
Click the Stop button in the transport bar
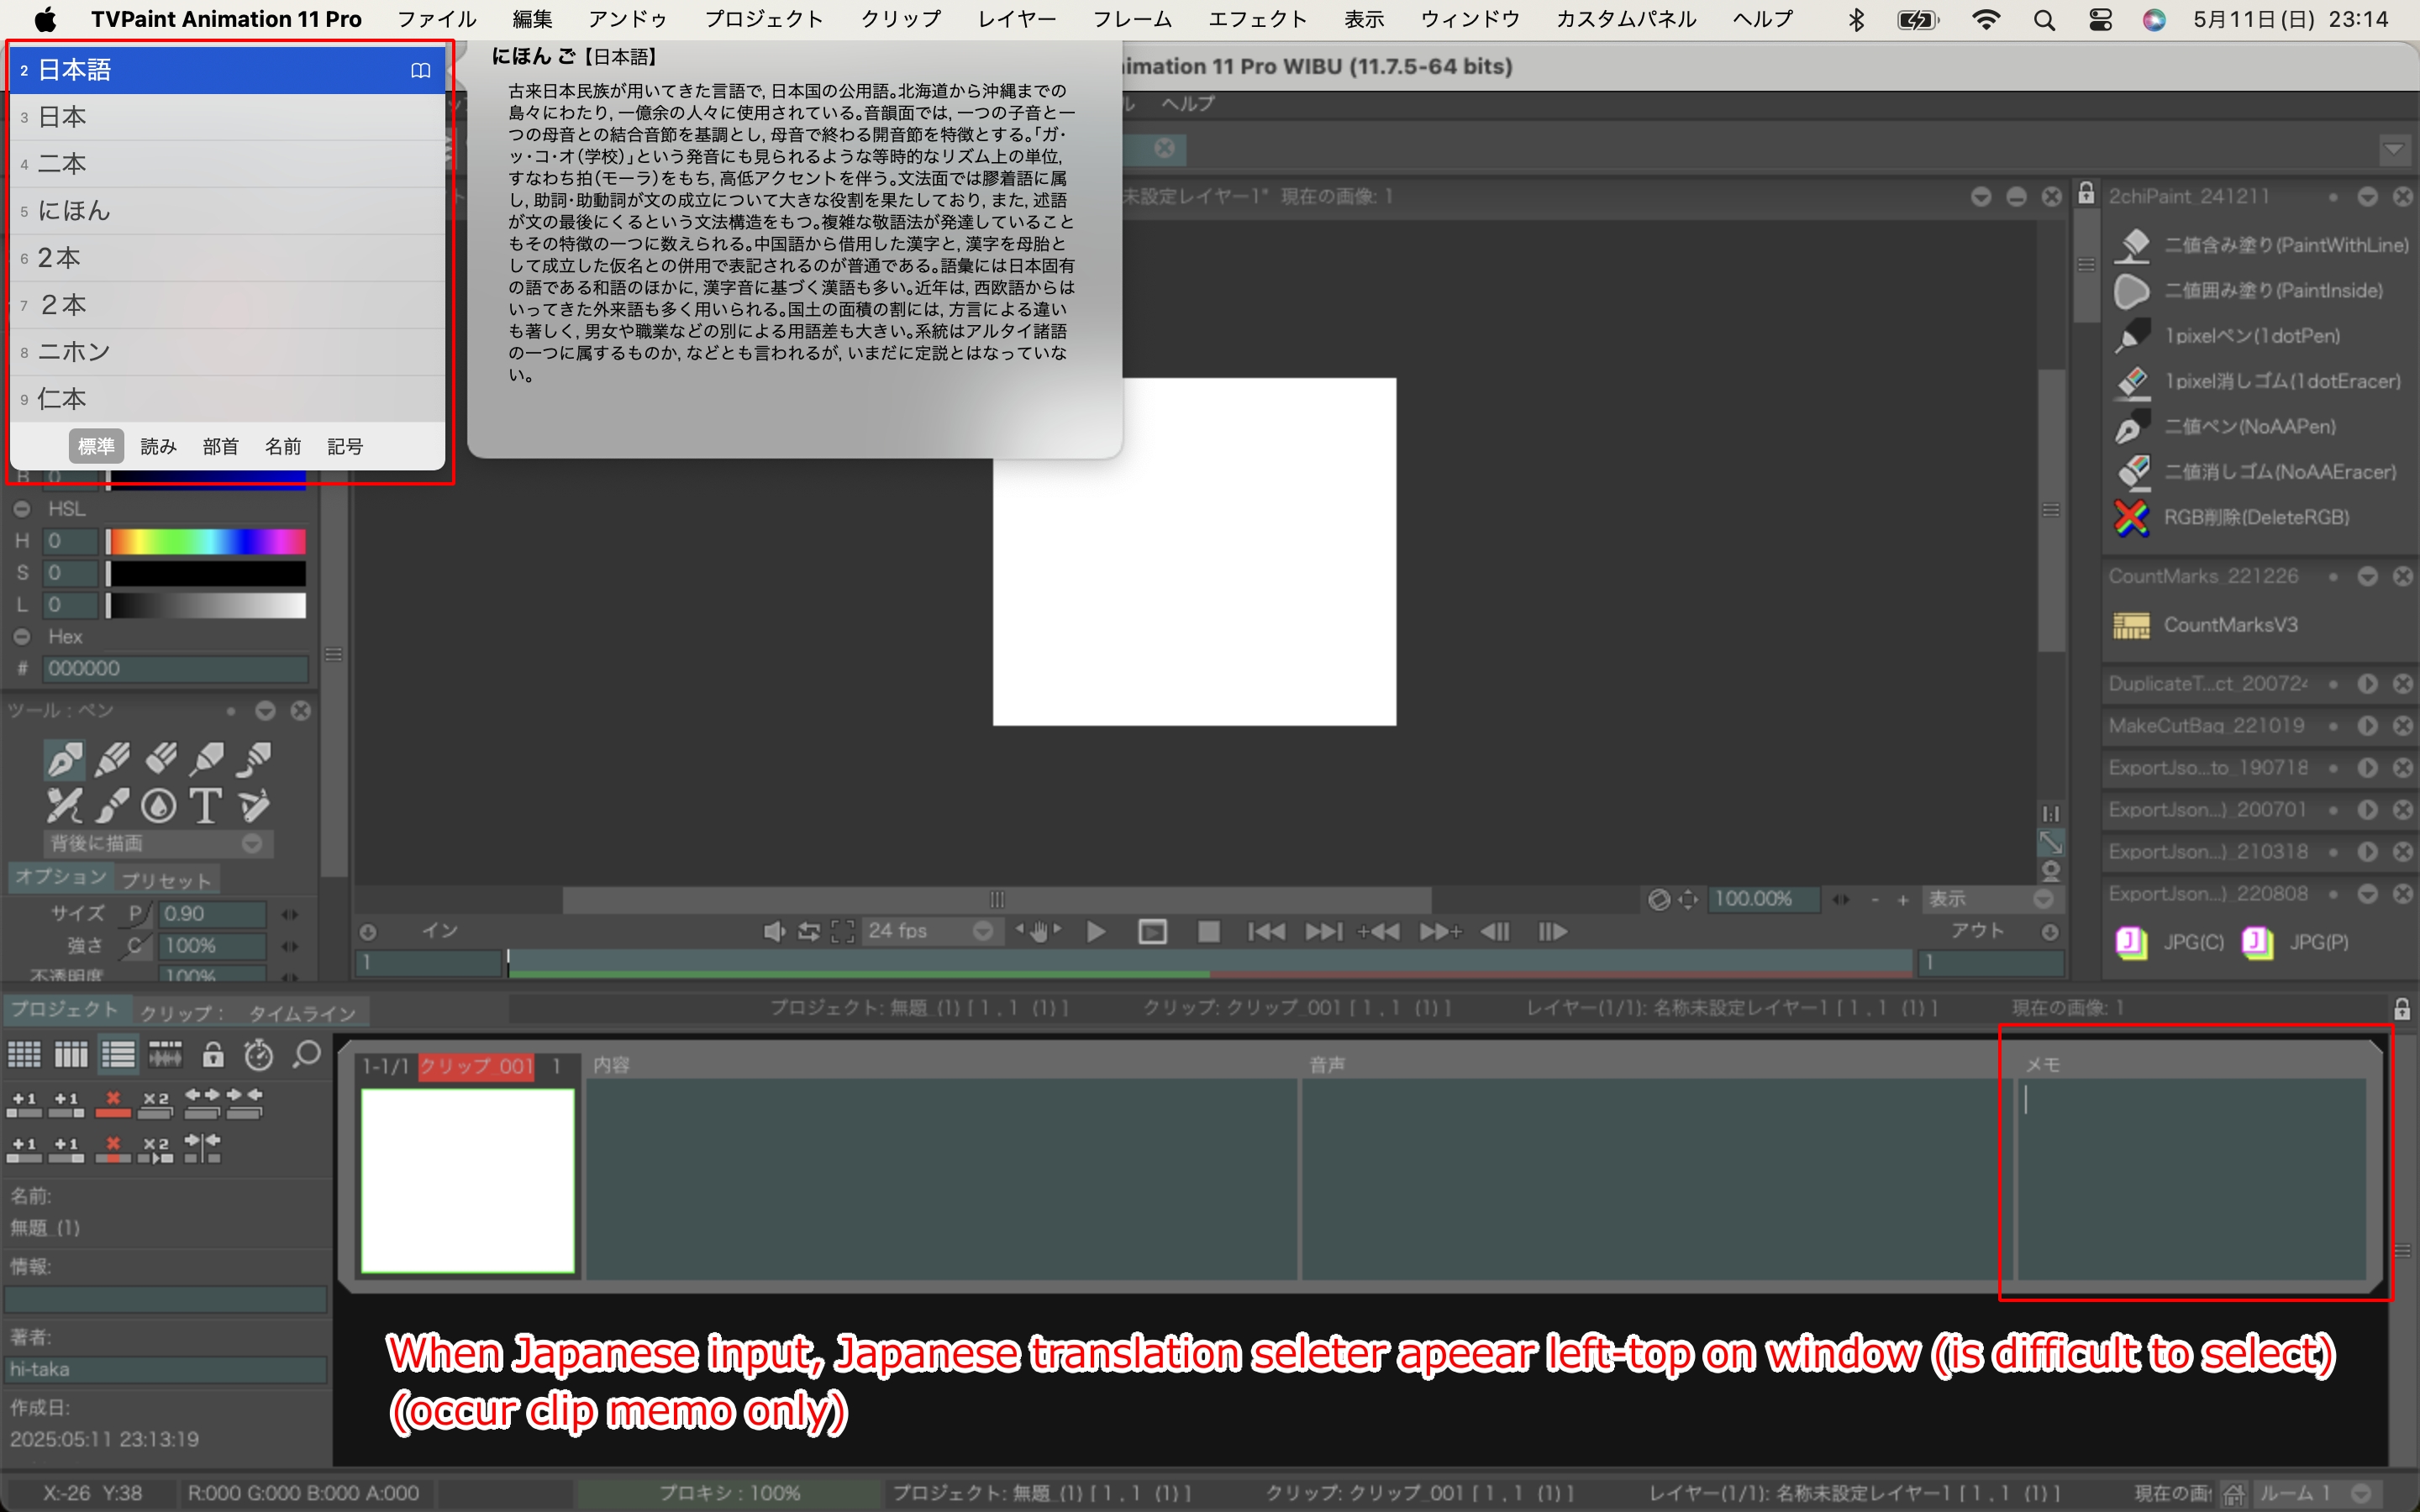(x=1208, y=931)
